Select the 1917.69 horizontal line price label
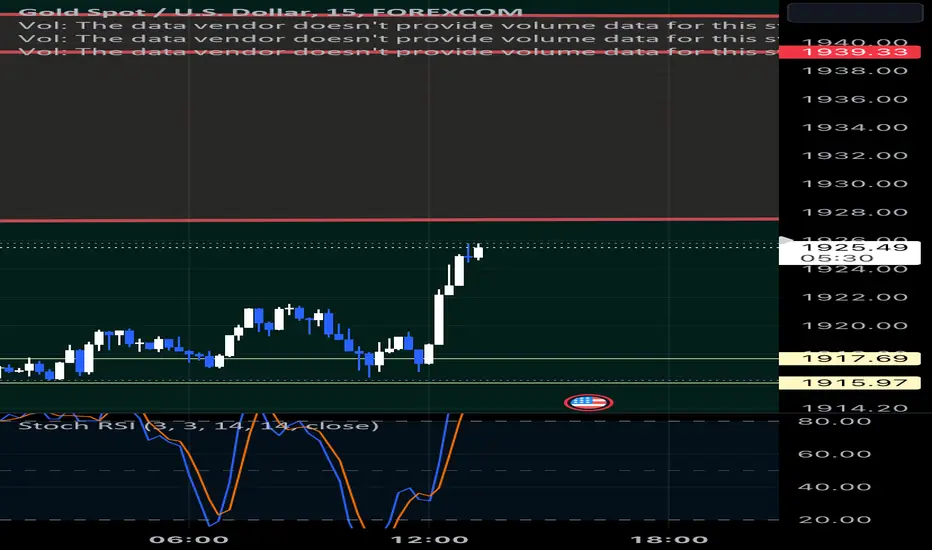The image size is (932, 550). pos(850,359)
